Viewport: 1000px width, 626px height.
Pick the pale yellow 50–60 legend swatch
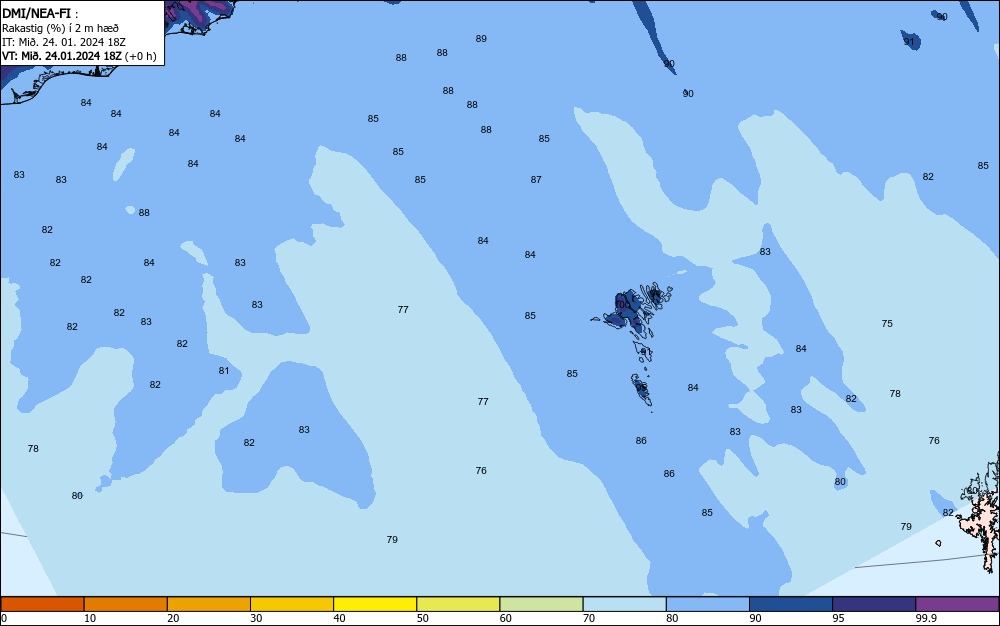(458, 604)
